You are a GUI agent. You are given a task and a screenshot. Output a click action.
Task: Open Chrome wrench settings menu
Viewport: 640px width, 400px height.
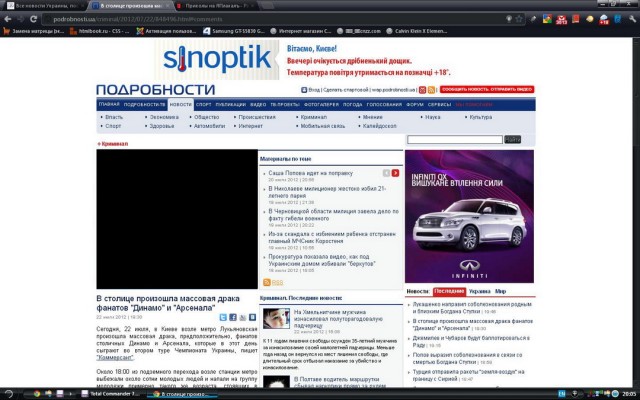click(x=633, y=19)
